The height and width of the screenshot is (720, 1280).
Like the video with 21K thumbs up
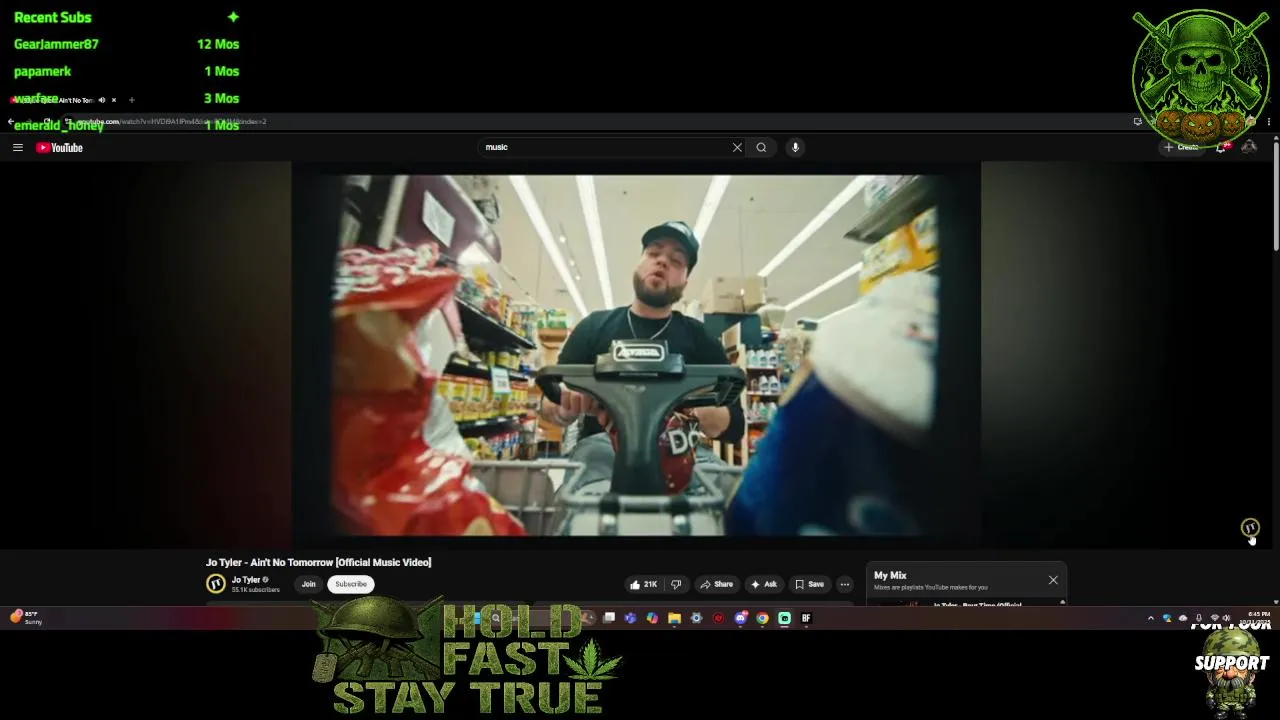(644, 584)
